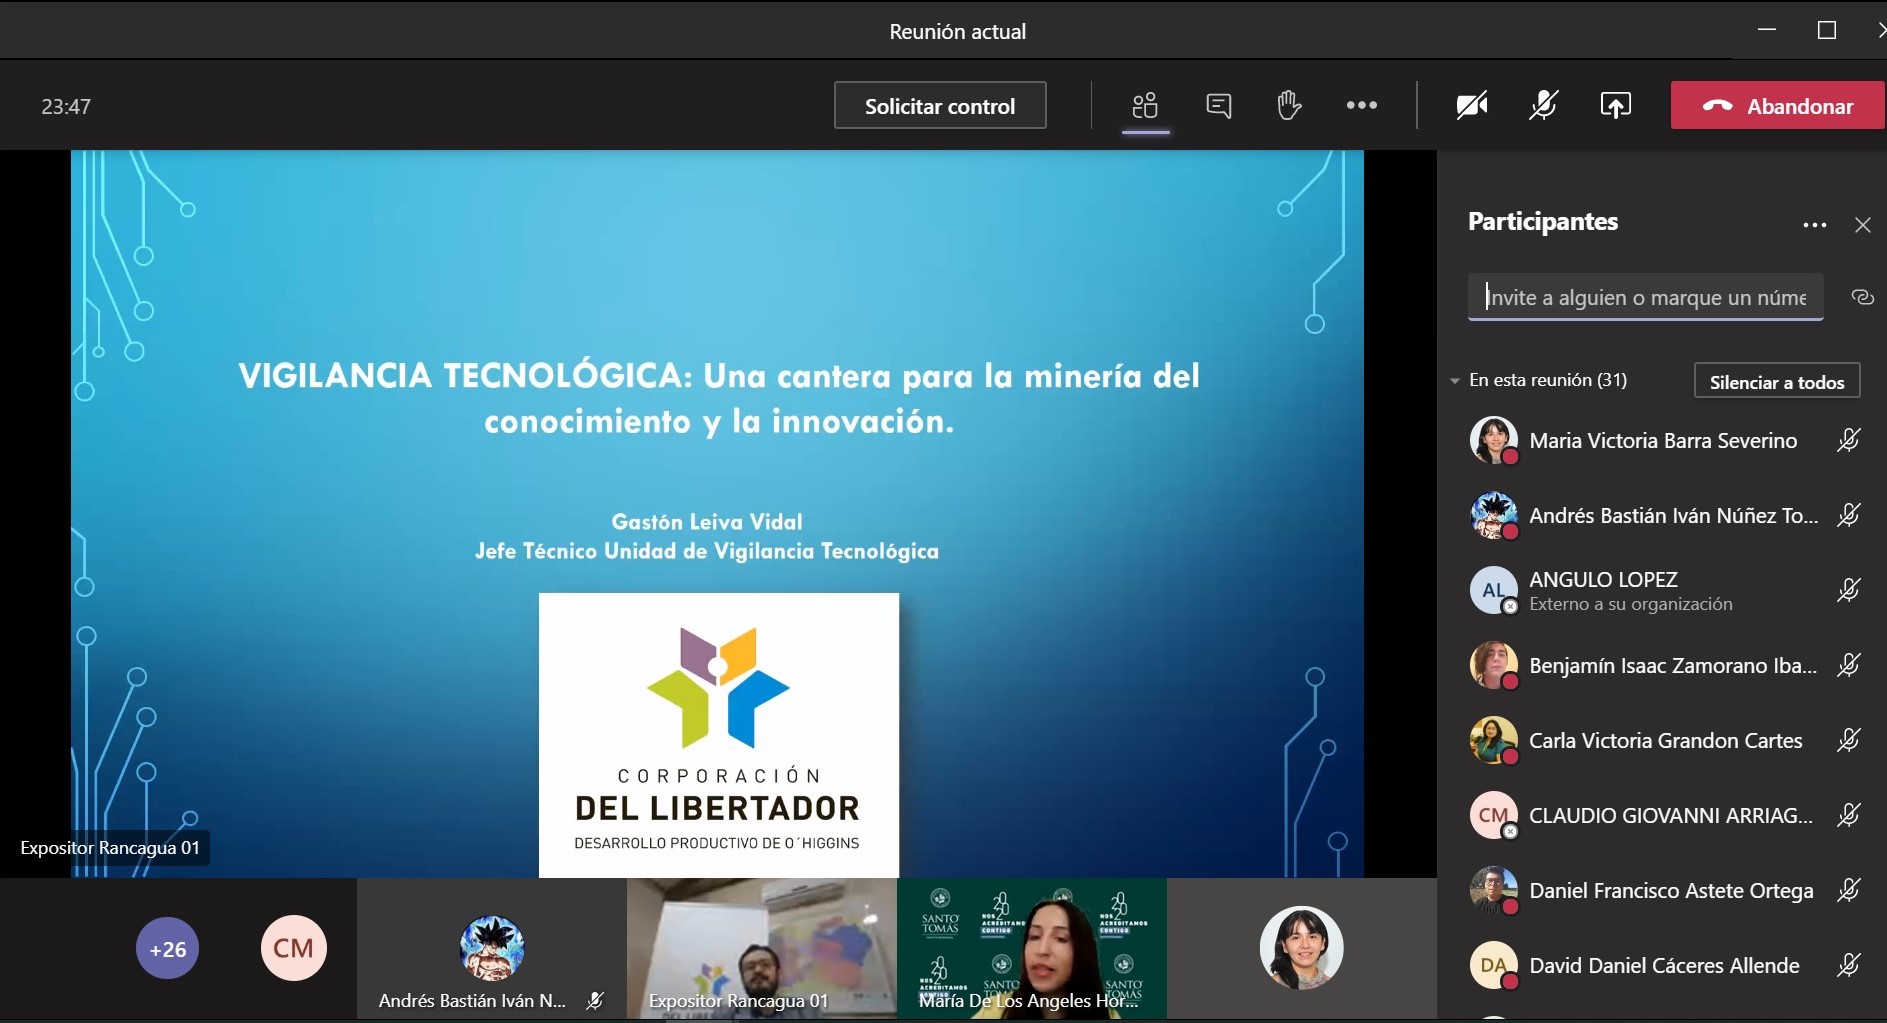
Task: Minimize the Reunión actual window
Action: [x=1767, y=30]
